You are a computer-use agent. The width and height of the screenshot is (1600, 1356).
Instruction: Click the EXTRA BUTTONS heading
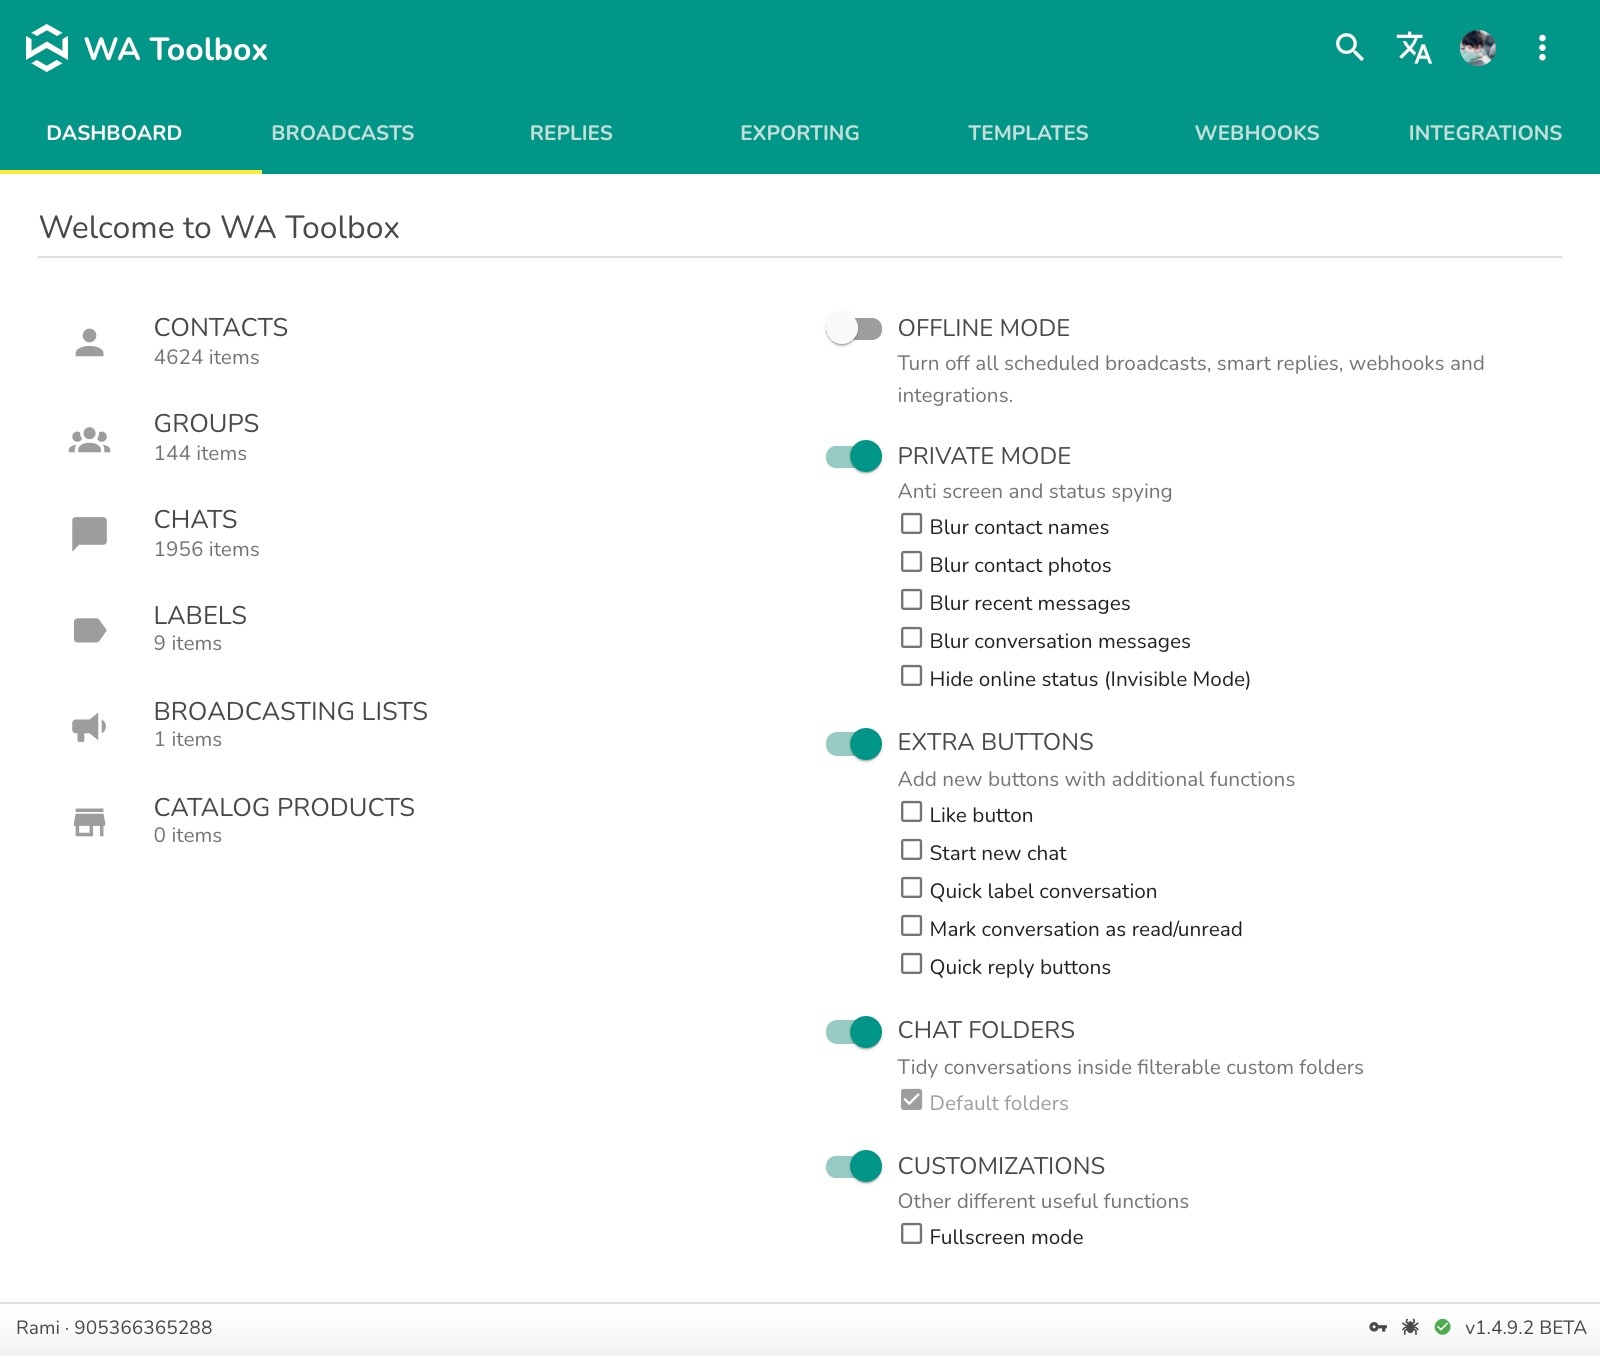pyautogui.click(x=996, y=742)
